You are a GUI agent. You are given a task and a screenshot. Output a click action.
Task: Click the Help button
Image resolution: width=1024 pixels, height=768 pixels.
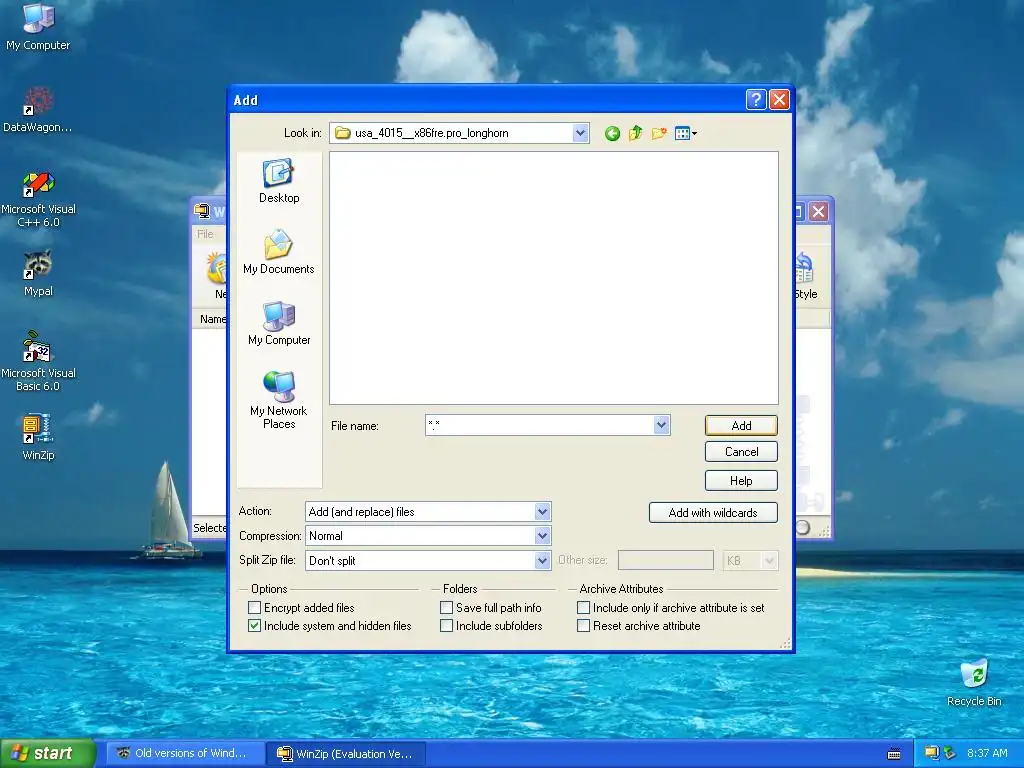(741, 481)
